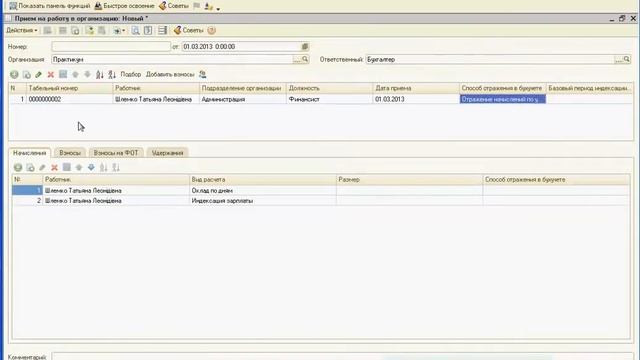Click the move up arrow in accruals toolbar
The height and width of the screenshot is (360, 640).
pyautogui.click(x=79, y=168)
